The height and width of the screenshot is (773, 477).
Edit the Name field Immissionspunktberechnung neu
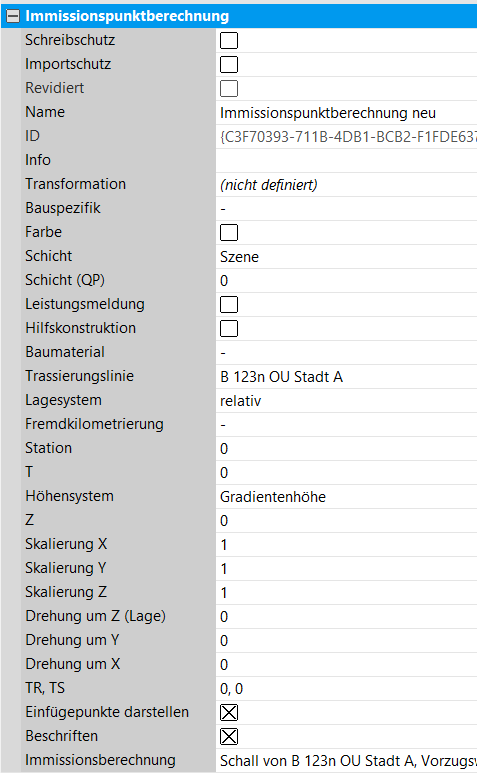pyautogui.click(x=346, y=113)
